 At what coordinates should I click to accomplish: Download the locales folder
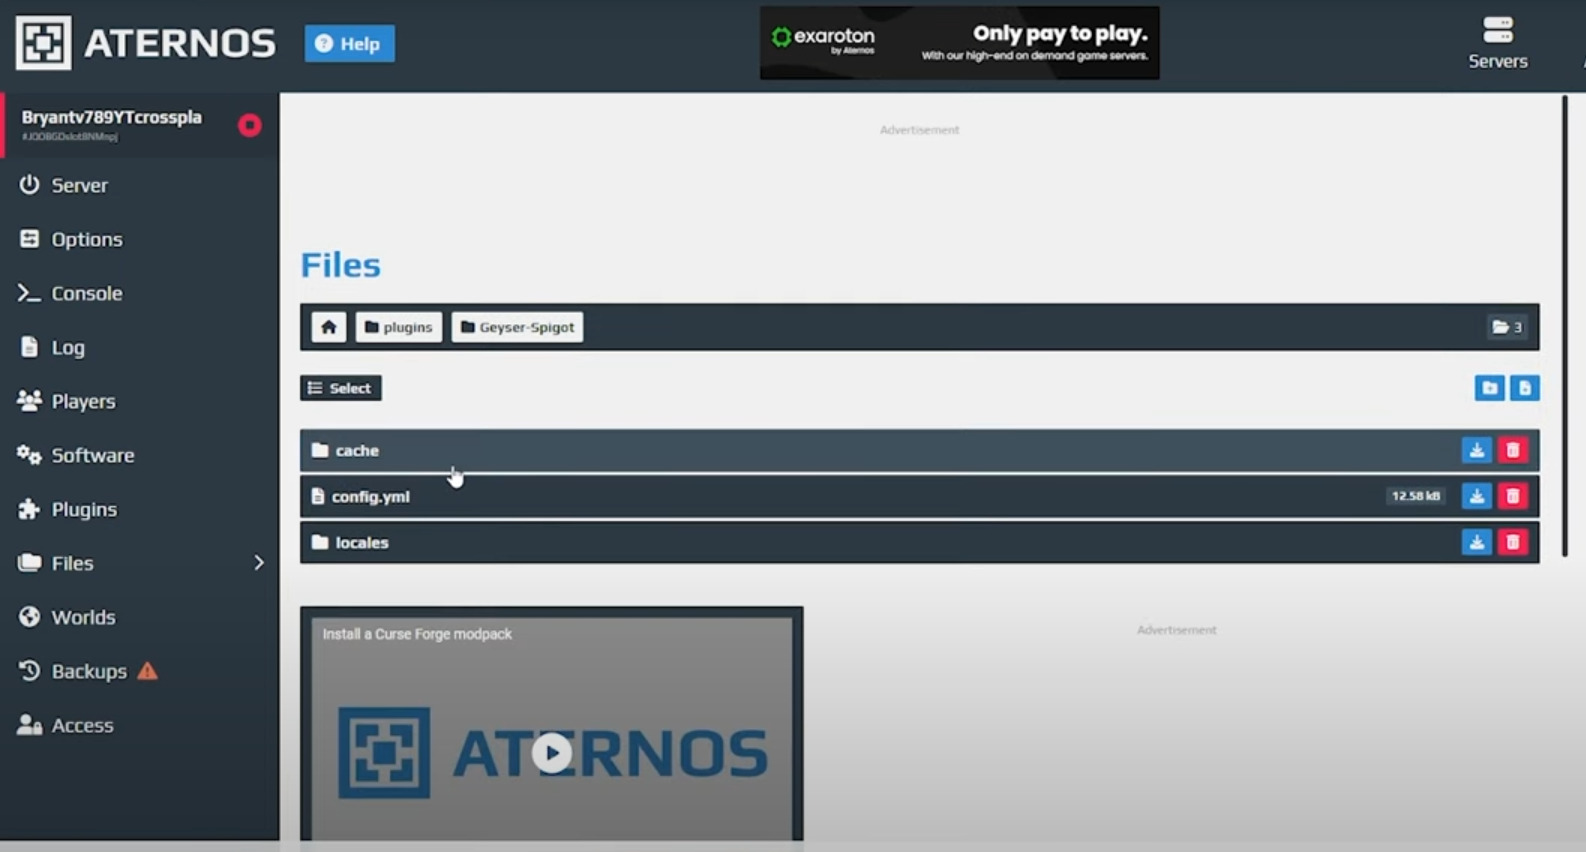pyautogui.click(x=1476, y=542)
